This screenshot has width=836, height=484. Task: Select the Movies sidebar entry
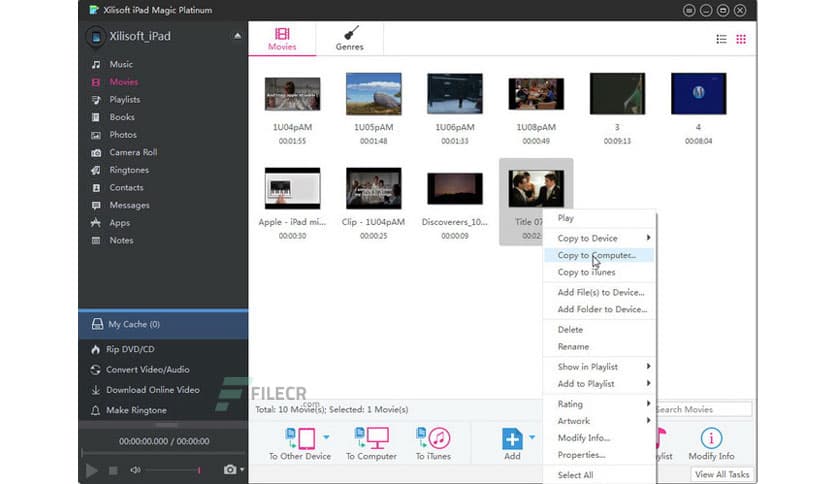(123, 82)
